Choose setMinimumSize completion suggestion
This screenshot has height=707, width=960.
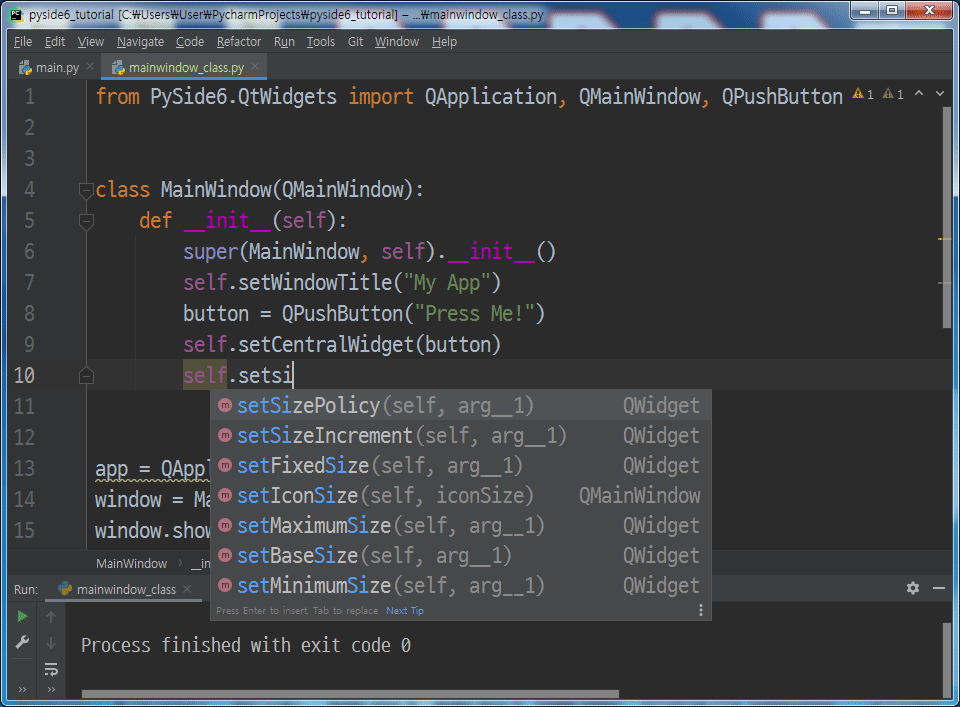[x=460, y=585]
